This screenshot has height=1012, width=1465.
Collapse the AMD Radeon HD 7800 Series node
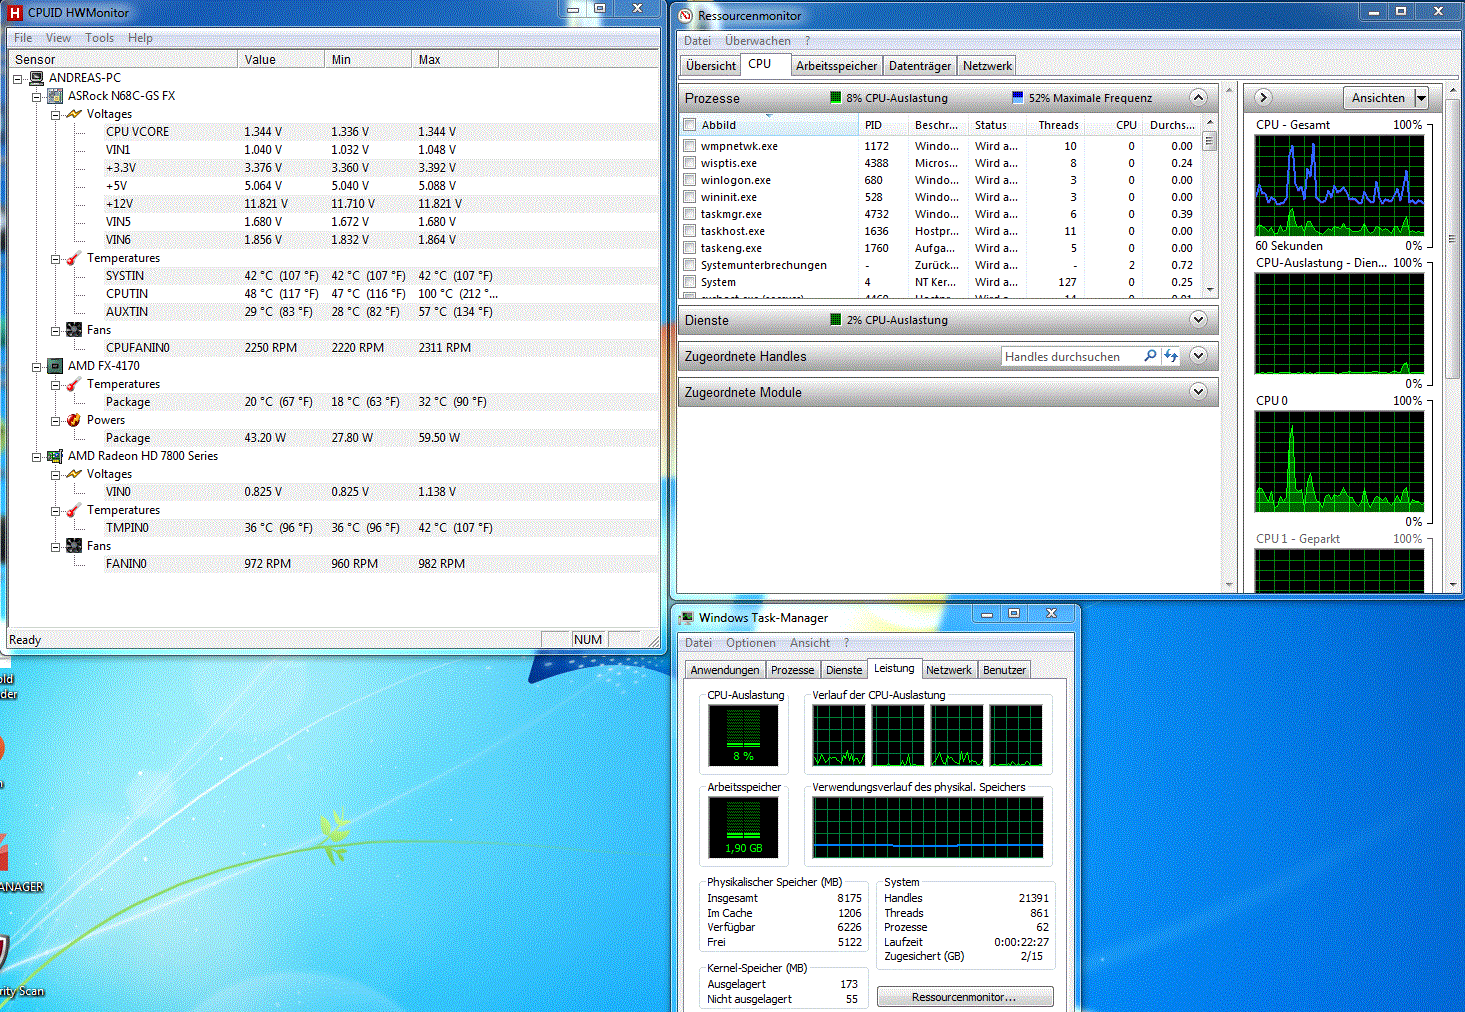click(x=37, y=456)
